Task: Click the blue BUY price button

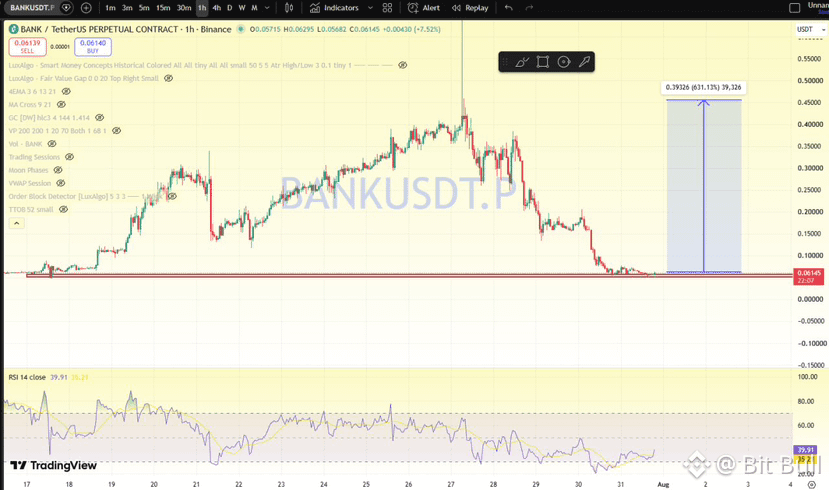Action: point(93,47)
